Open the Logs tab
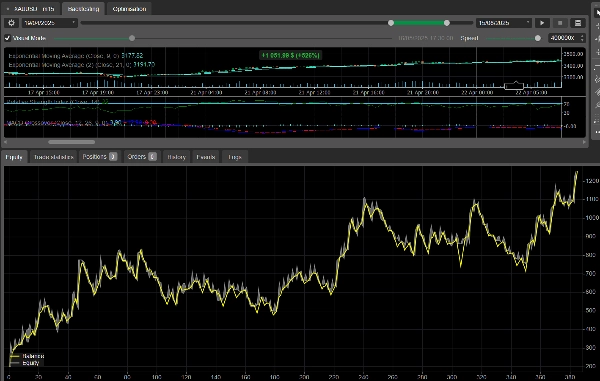 (235, 157)
